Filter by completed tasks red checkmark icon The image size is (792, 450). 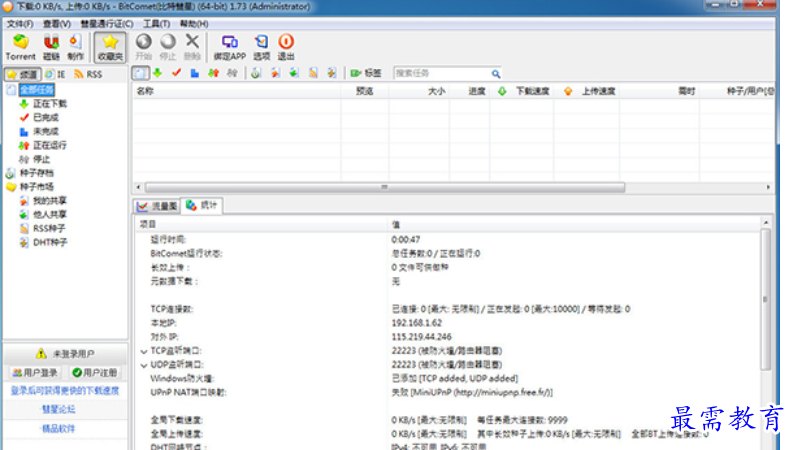pos(176,73)
